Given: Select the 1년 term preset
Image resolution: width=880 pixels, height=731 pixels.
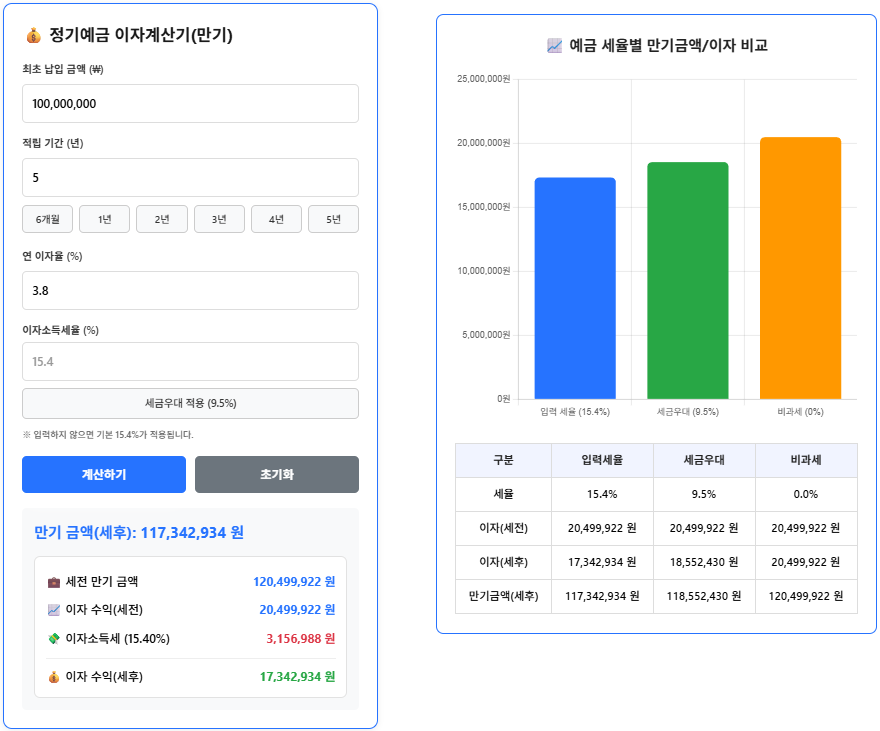Looking at the screenshot, I should tap(104, 218).
